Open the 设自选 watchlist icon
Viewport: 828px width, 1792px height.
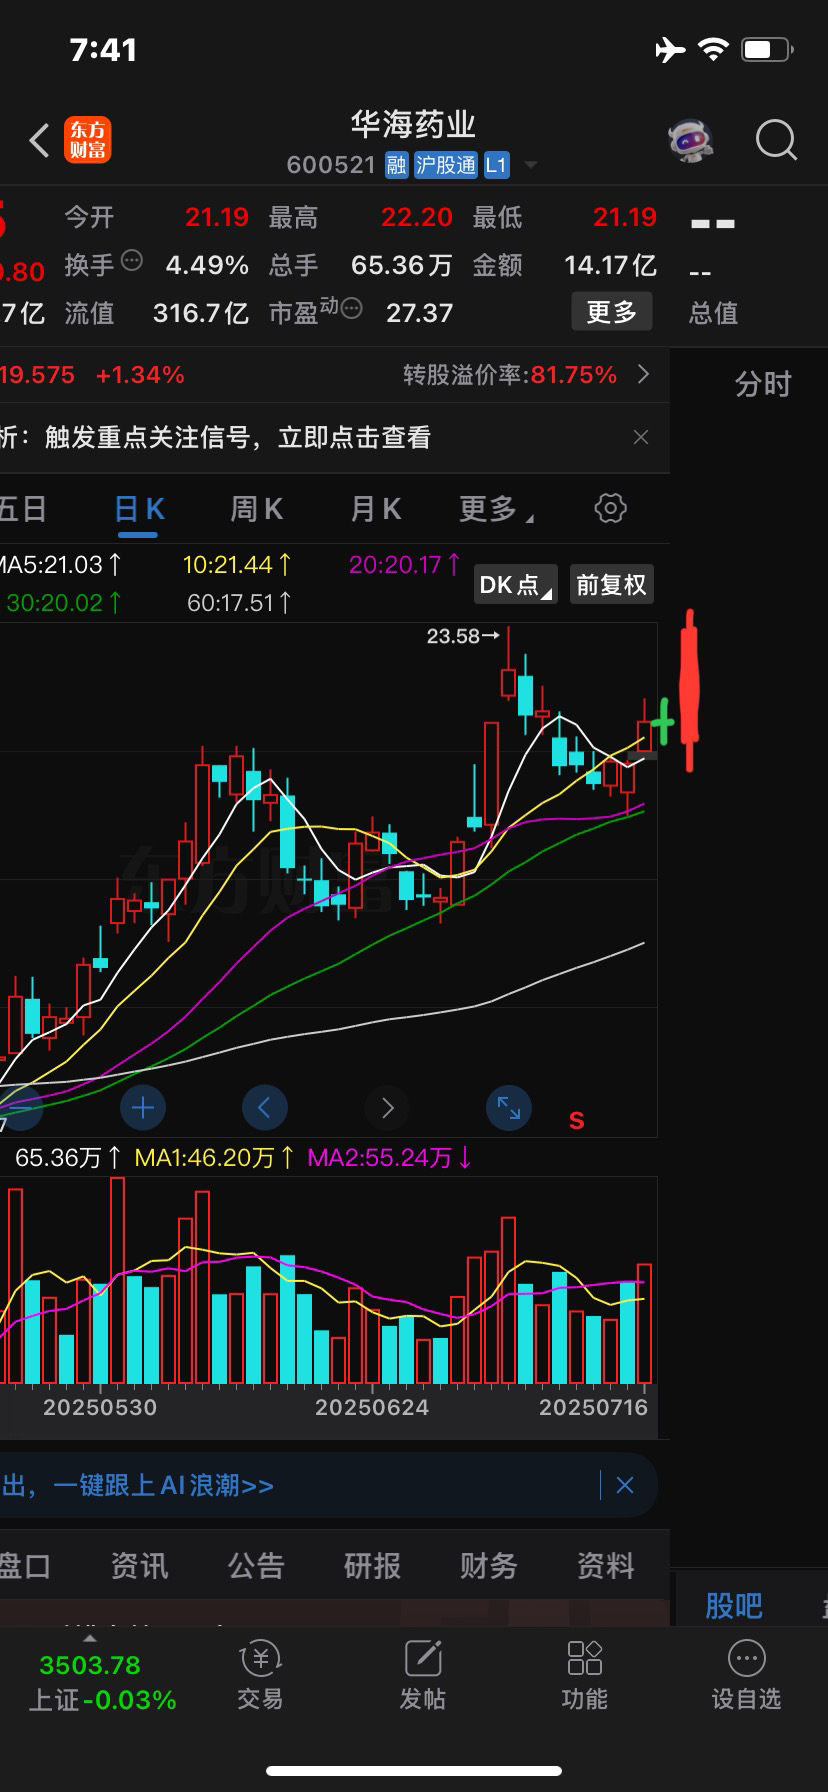pos(746,1676)
